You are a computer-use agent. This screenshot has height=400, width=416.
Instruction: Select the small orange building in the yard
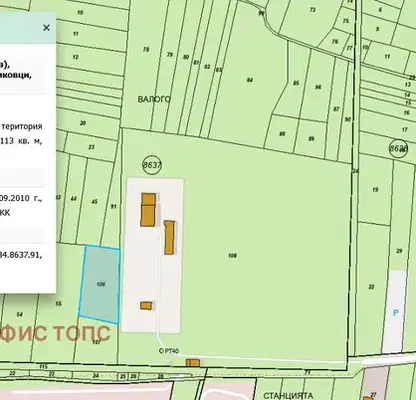tap(146, 306)
